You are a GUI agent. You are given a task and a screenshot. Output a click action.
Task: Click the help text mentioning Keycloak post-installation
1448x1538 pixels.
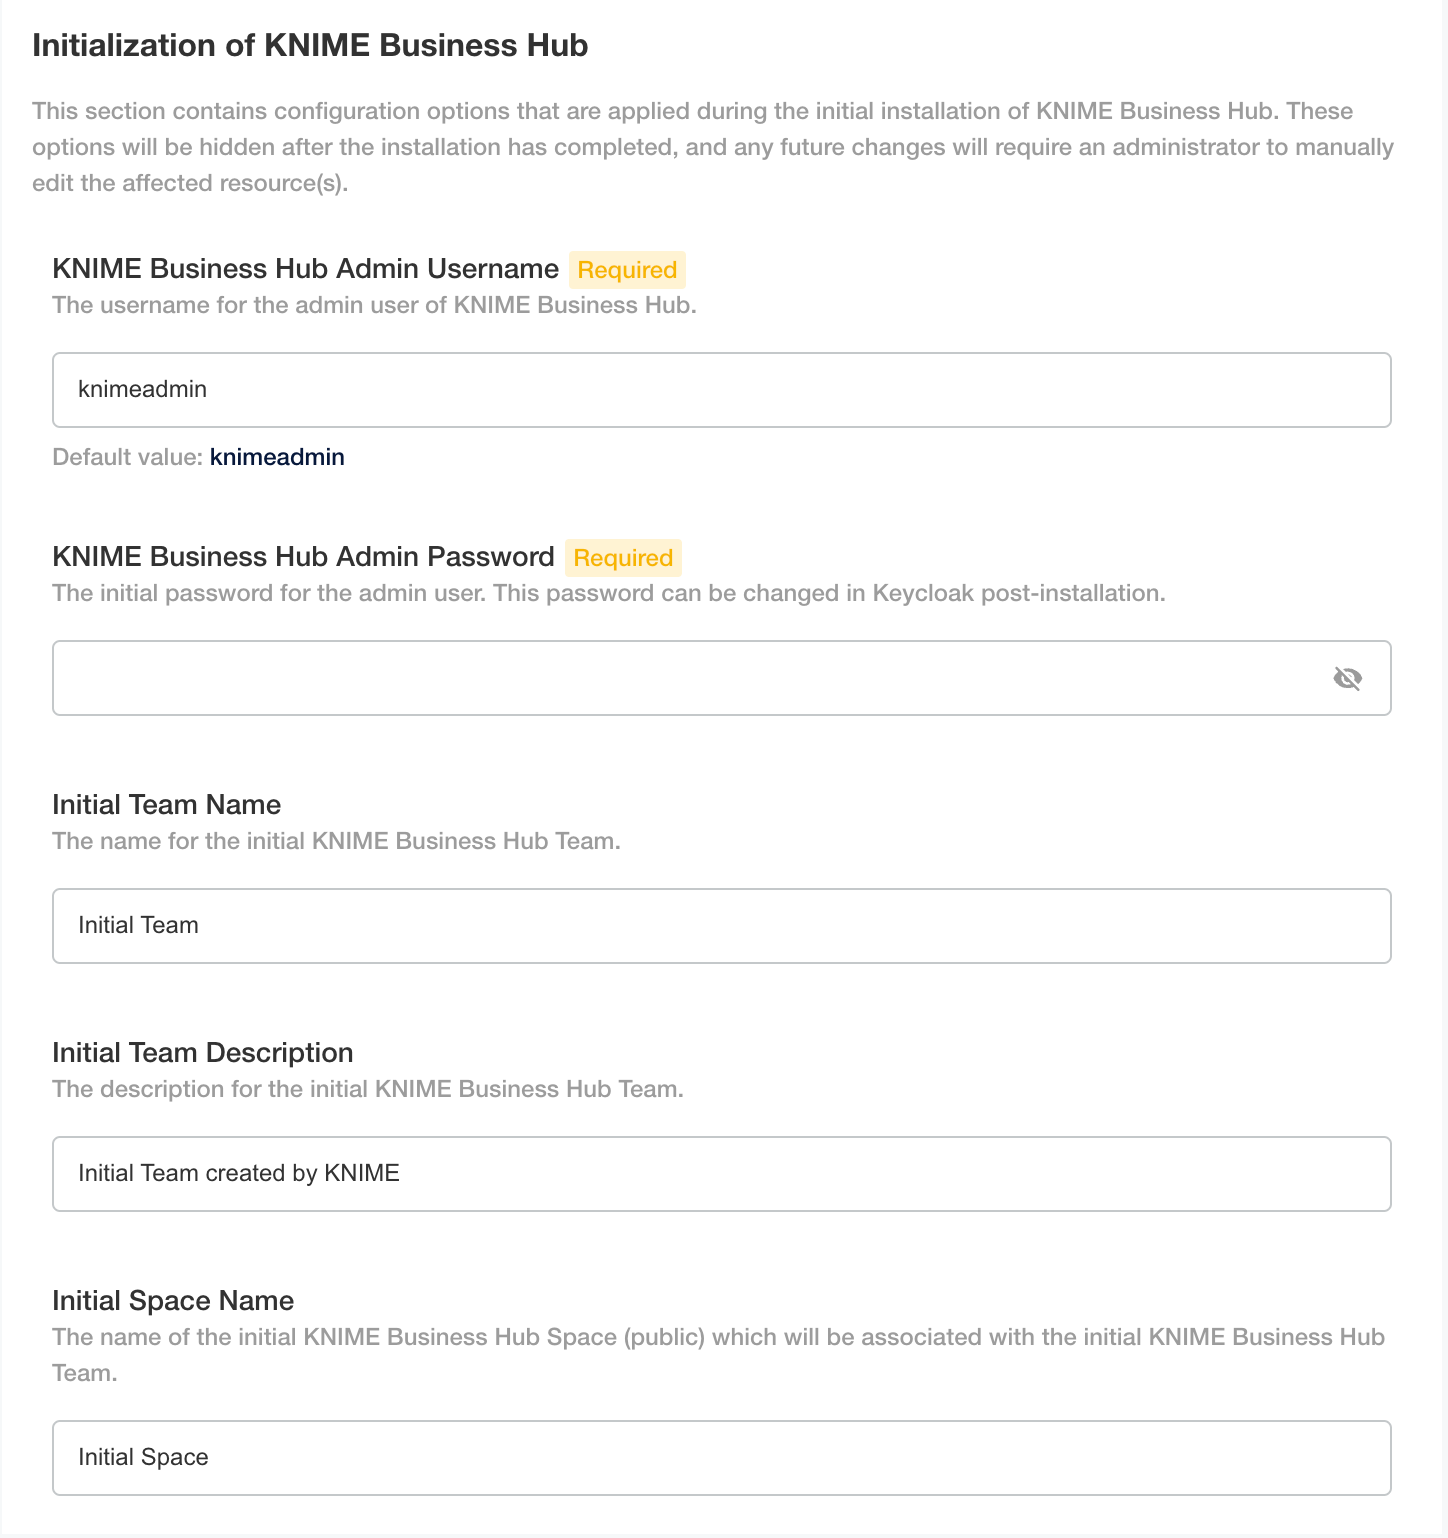[609, 593]
